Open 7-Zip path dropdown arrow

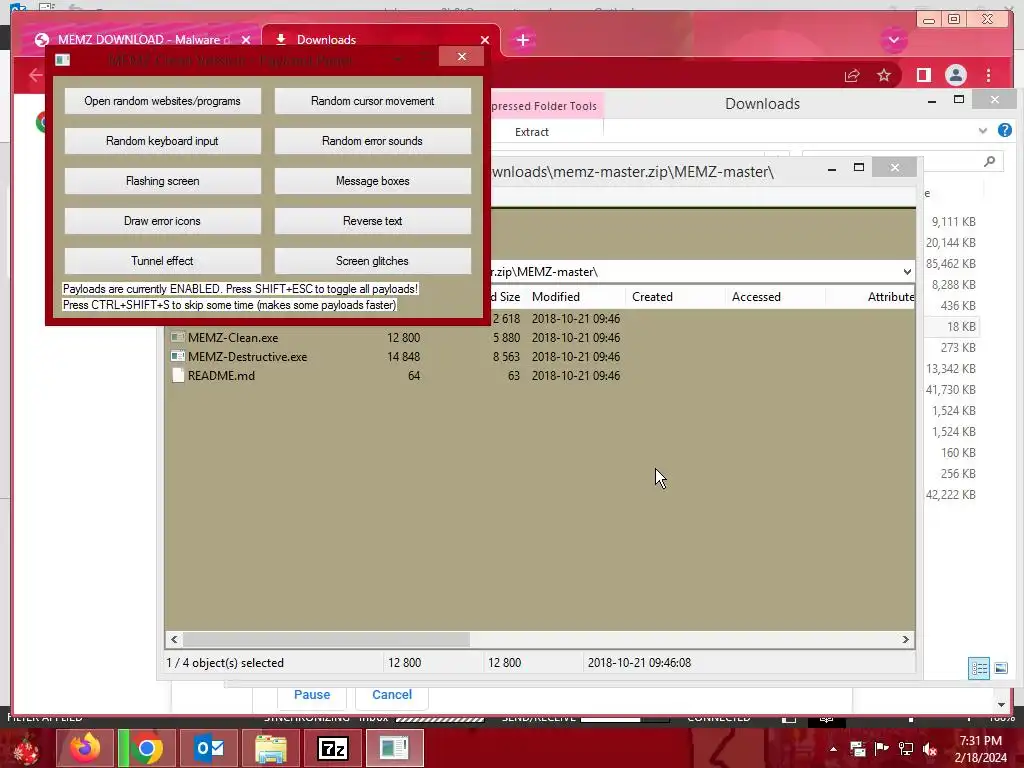click(x=907, y=272)
